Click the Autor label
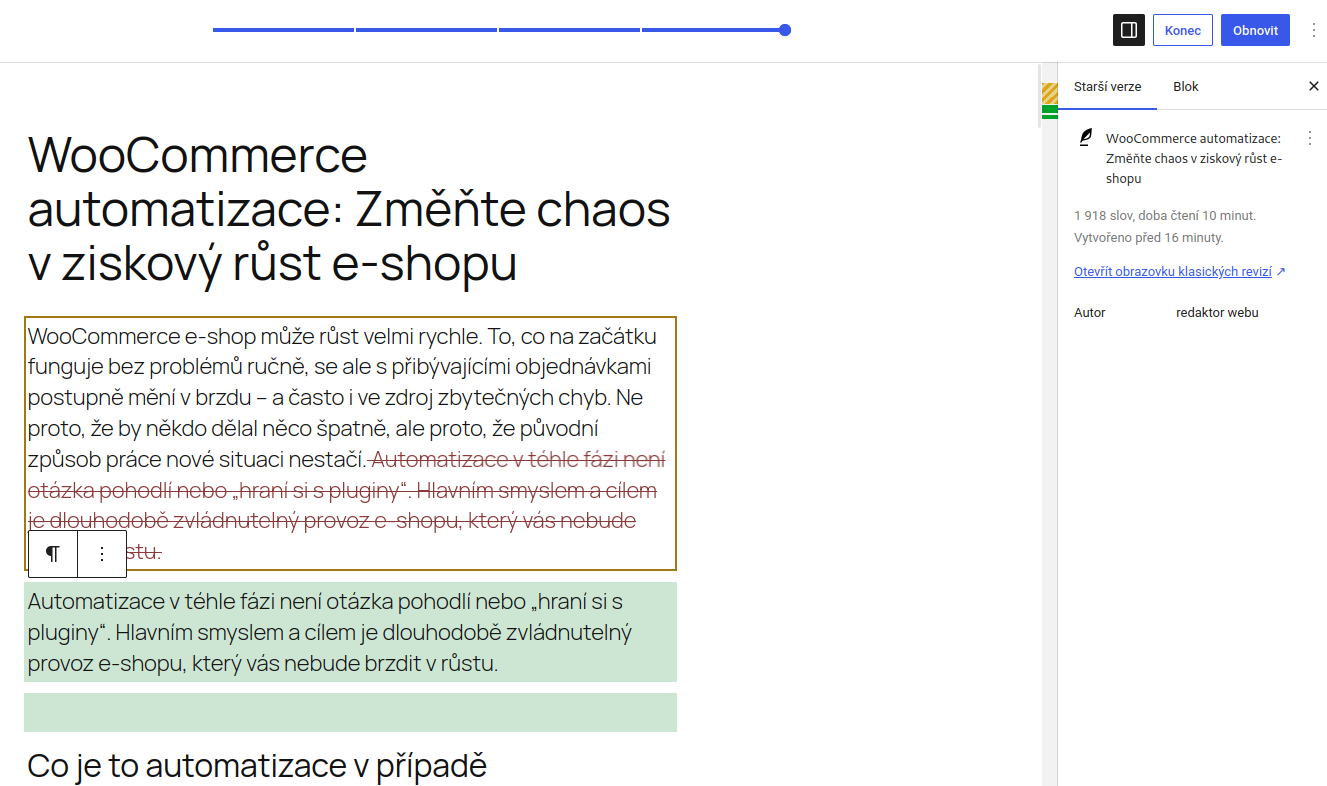The width and height of the screenshot is (1327, 786). [x=1090, y=313]
